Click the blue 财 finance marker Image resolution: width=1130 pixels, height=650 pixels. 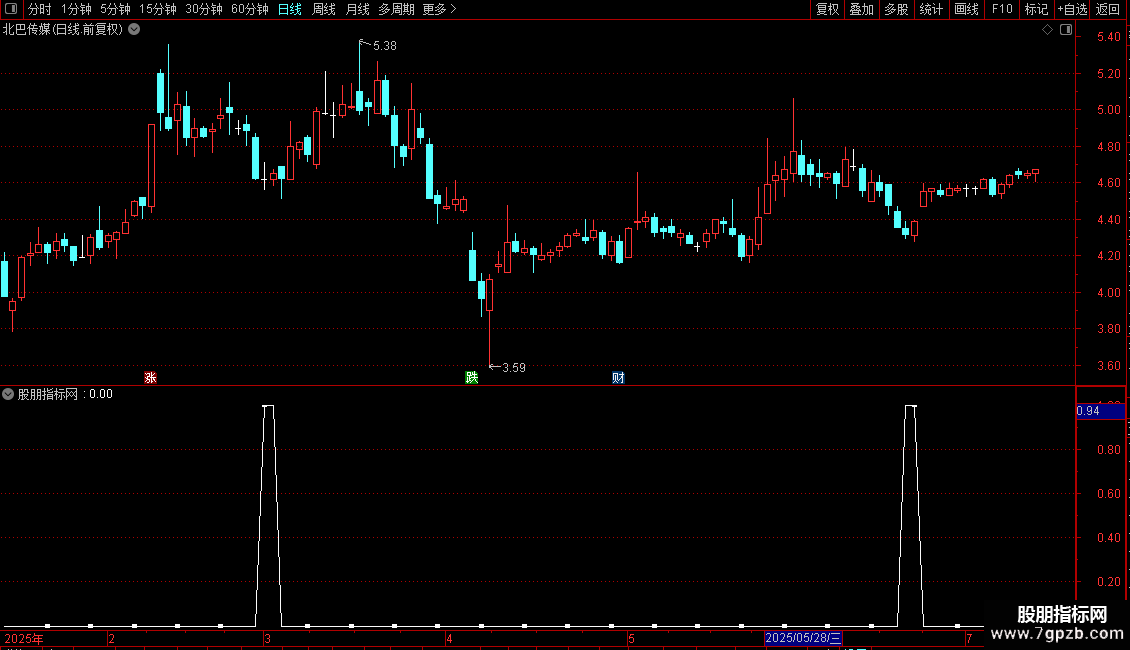(x=618, y=378)
